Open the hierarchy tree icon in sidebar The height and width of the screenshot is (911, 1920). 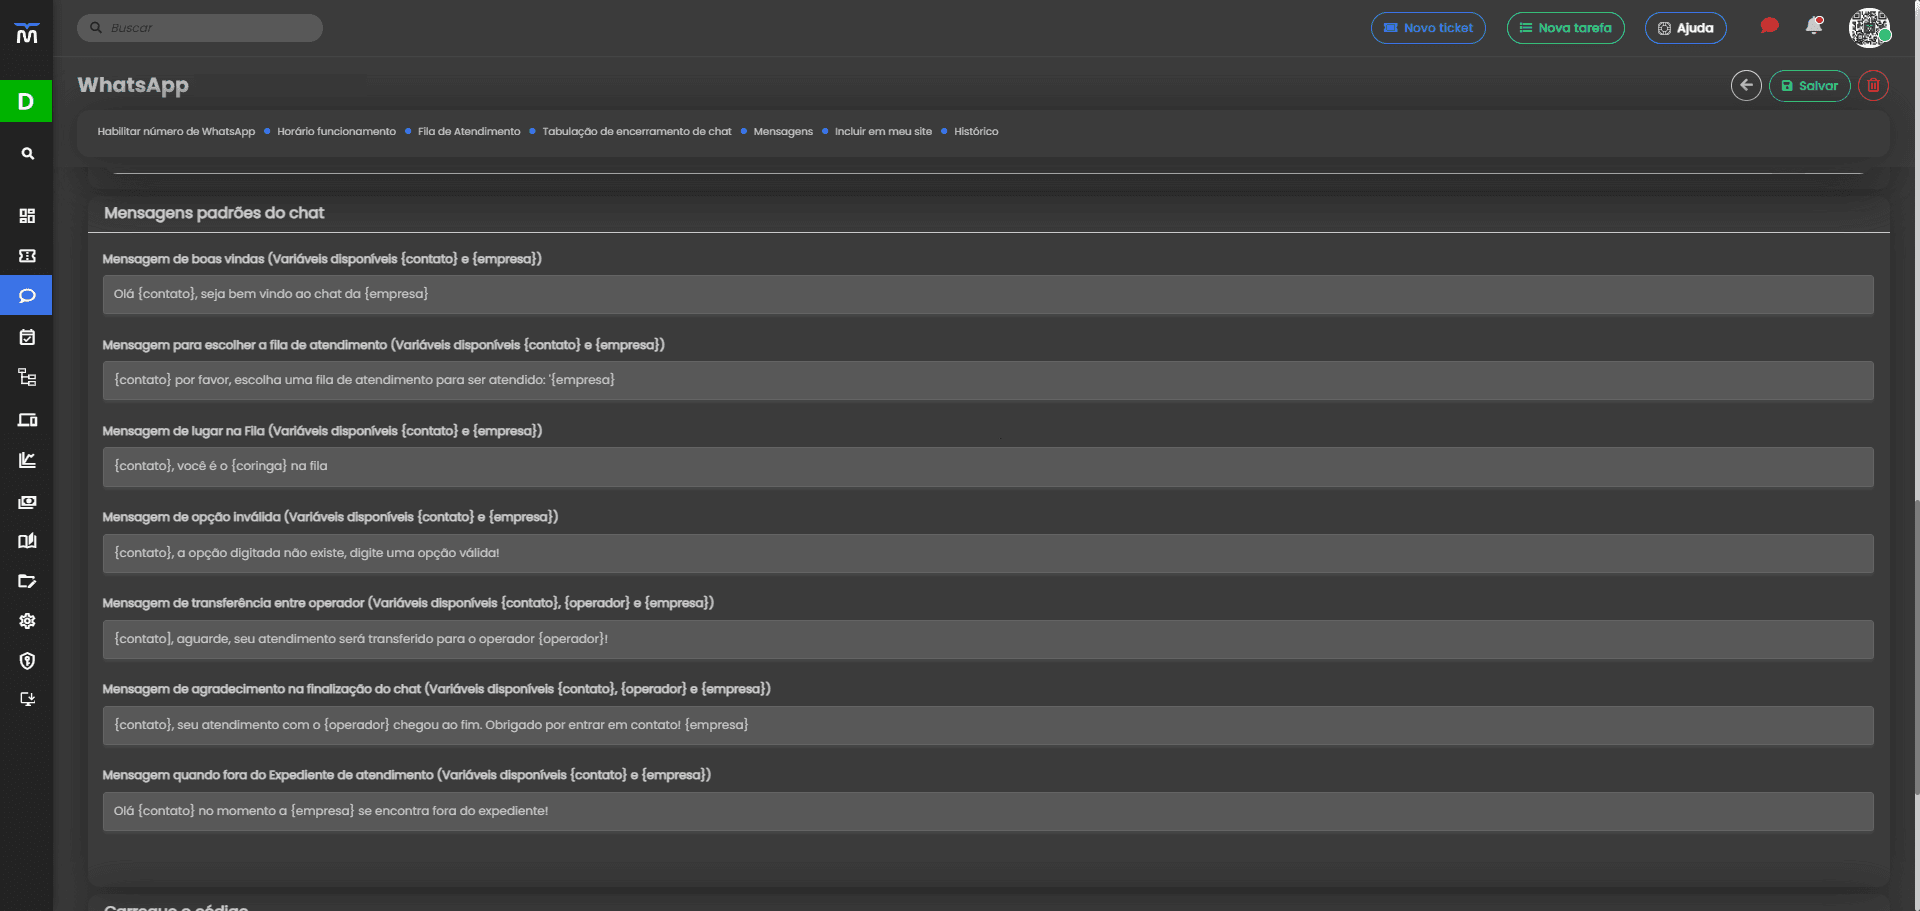point(27,377)
